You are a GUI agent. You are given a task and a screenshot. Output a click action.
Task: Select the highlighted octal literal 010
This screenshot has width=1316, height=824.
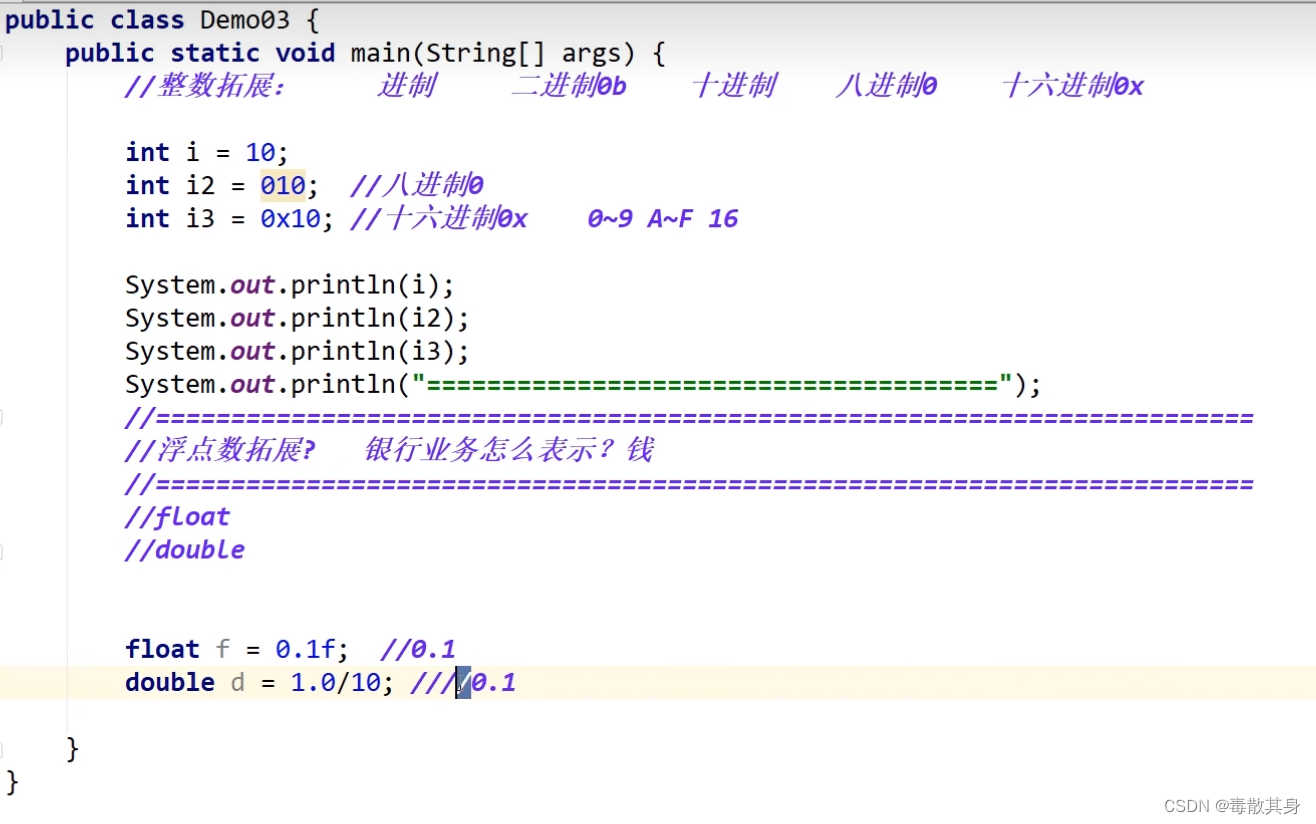click(281, 185)
